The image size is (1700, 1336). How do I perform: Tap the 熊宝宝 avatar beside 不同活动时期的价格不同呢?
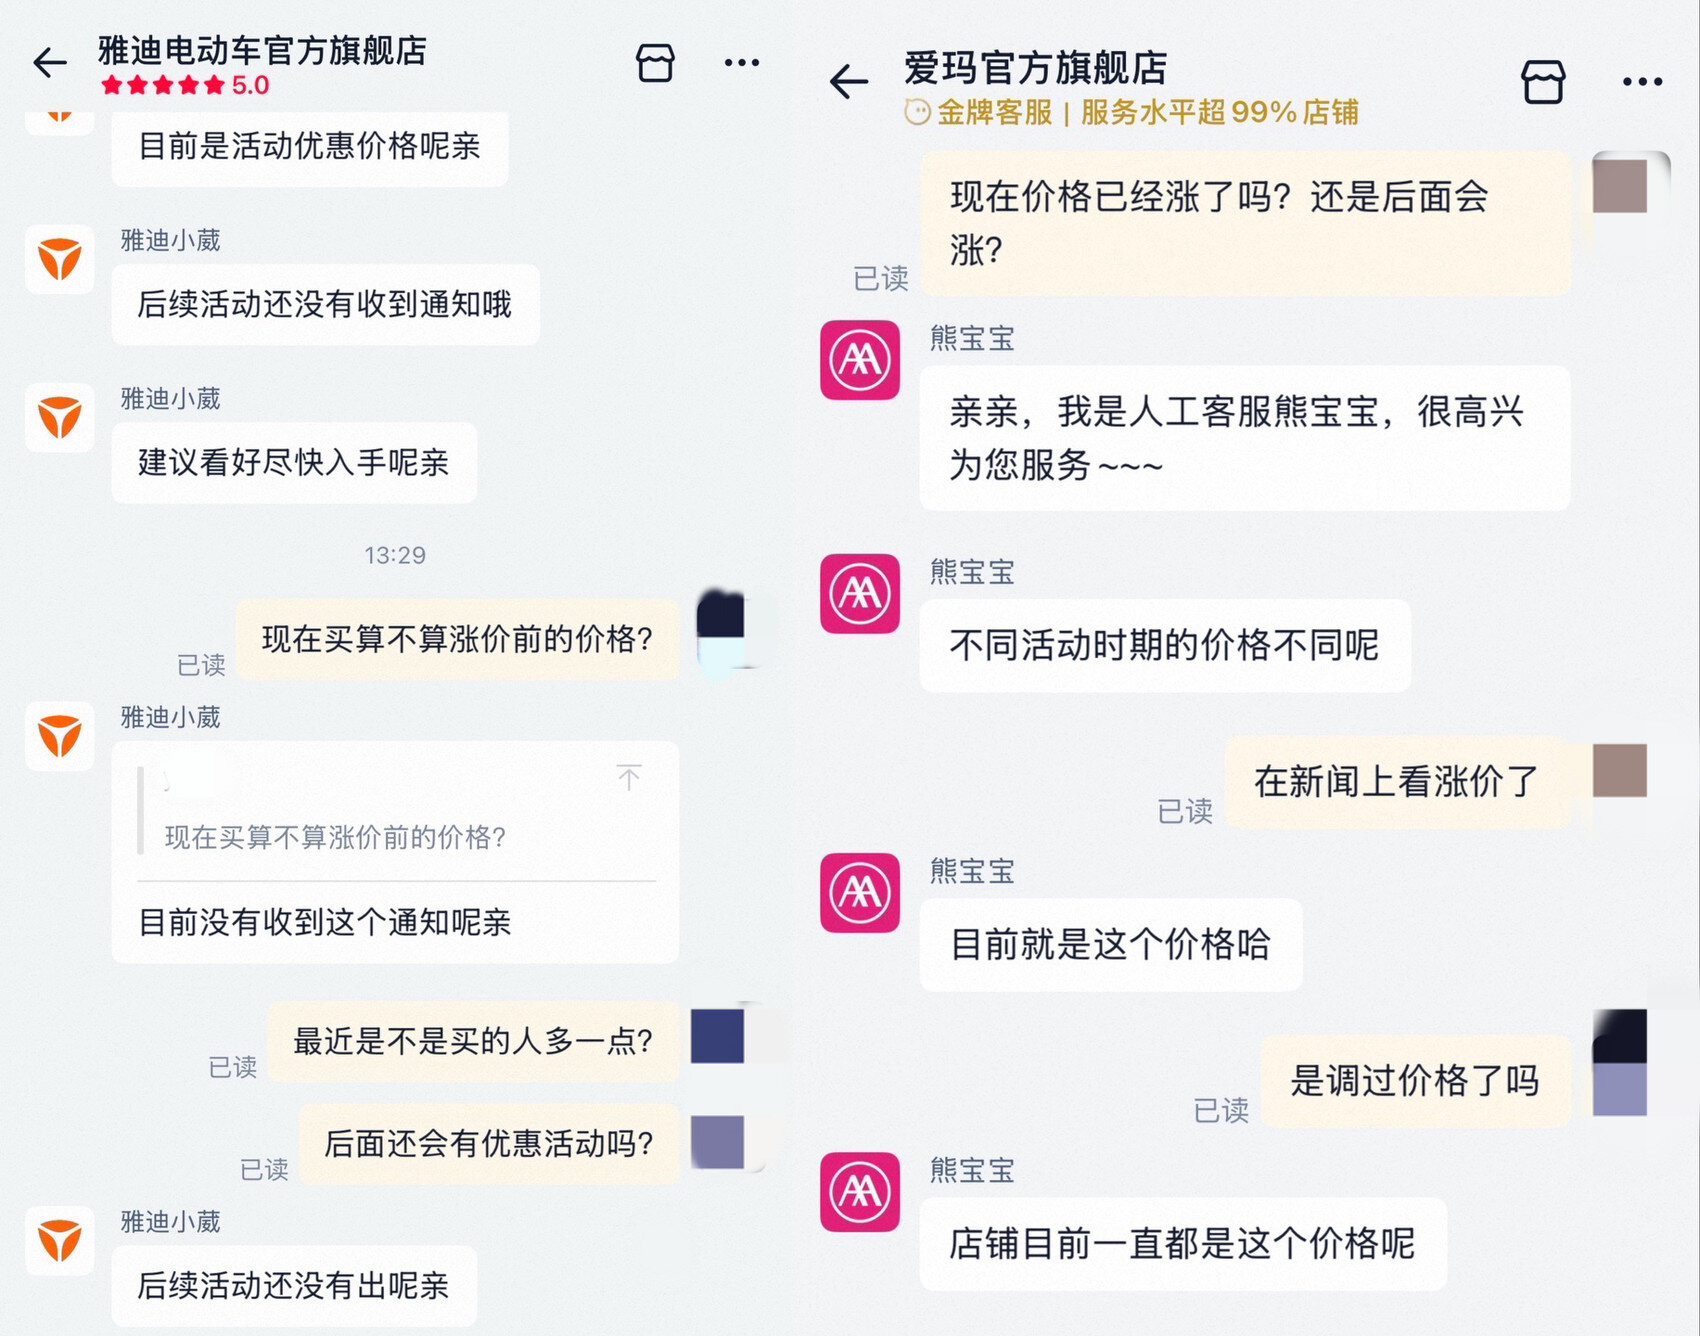tap(860, 593)
